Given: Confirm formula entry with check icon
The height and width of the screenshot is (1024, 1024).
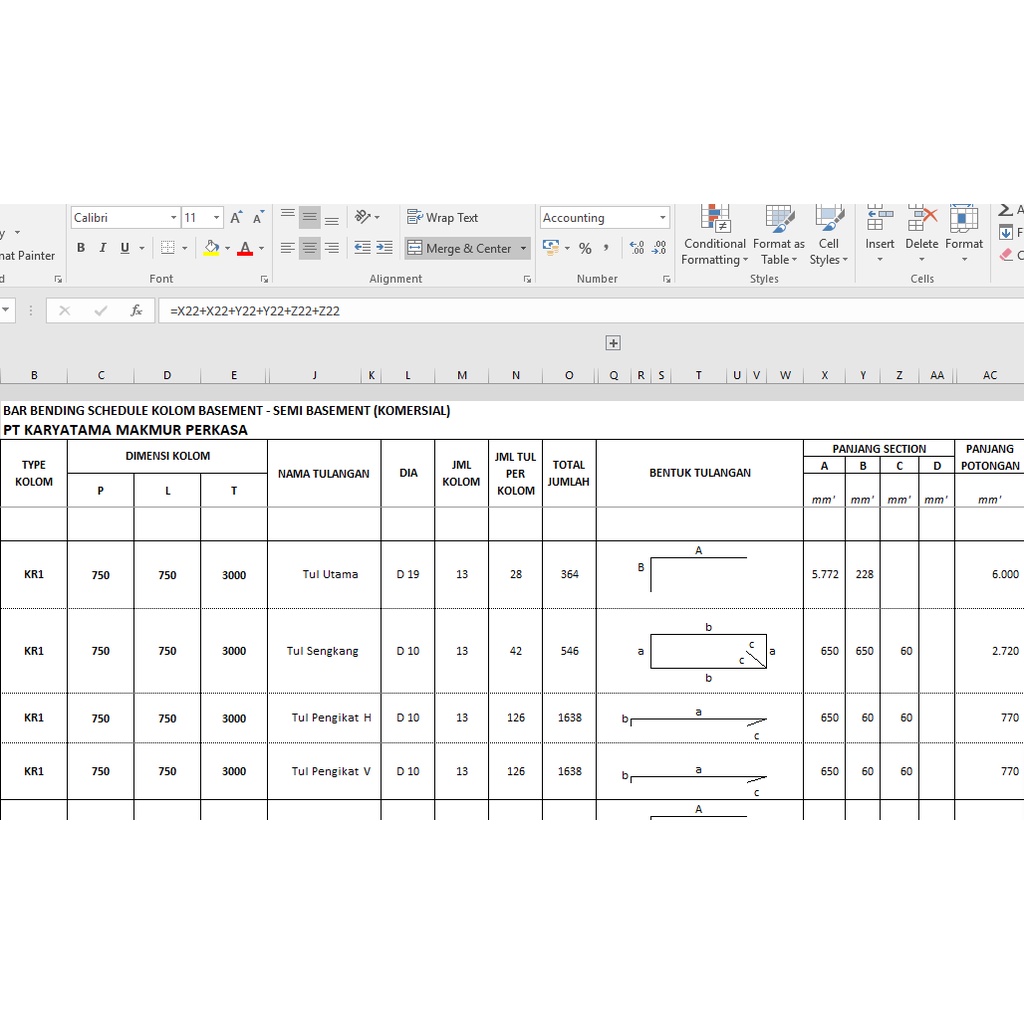Looking at the screenshot, I should [101, 311].
